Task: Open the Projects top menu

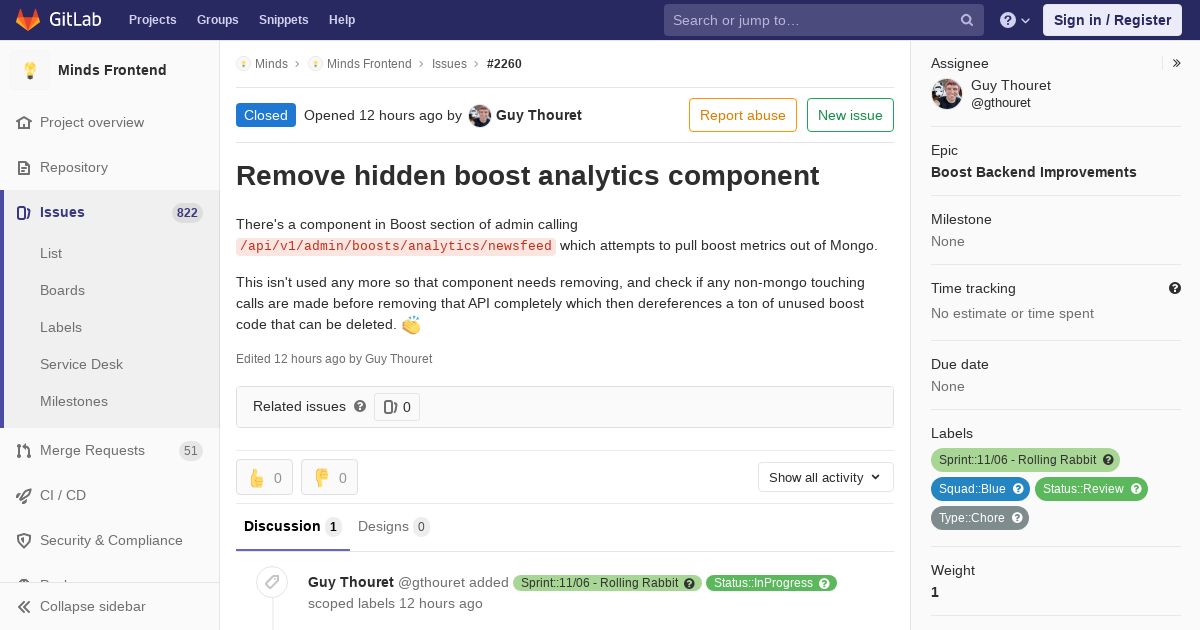Action: [x=153, y=20]
